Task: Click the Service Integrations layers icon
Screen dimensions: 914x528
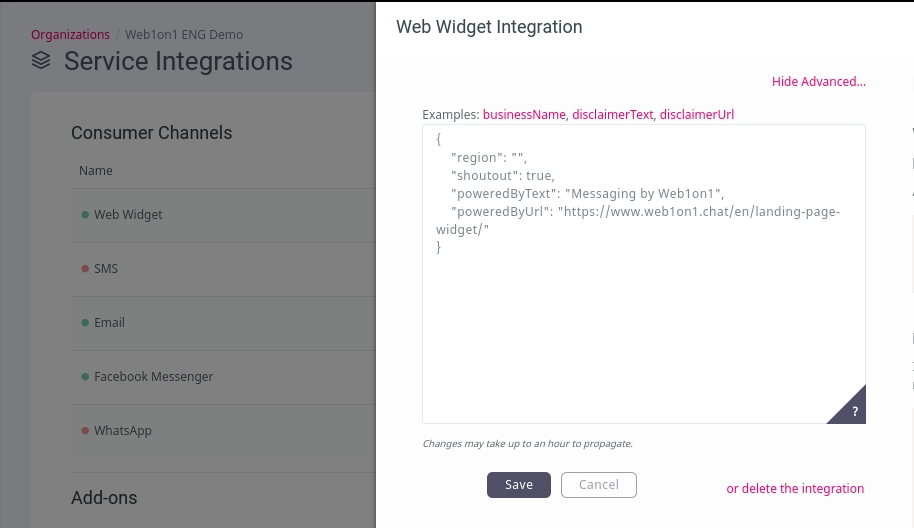Action: [41, 60]
